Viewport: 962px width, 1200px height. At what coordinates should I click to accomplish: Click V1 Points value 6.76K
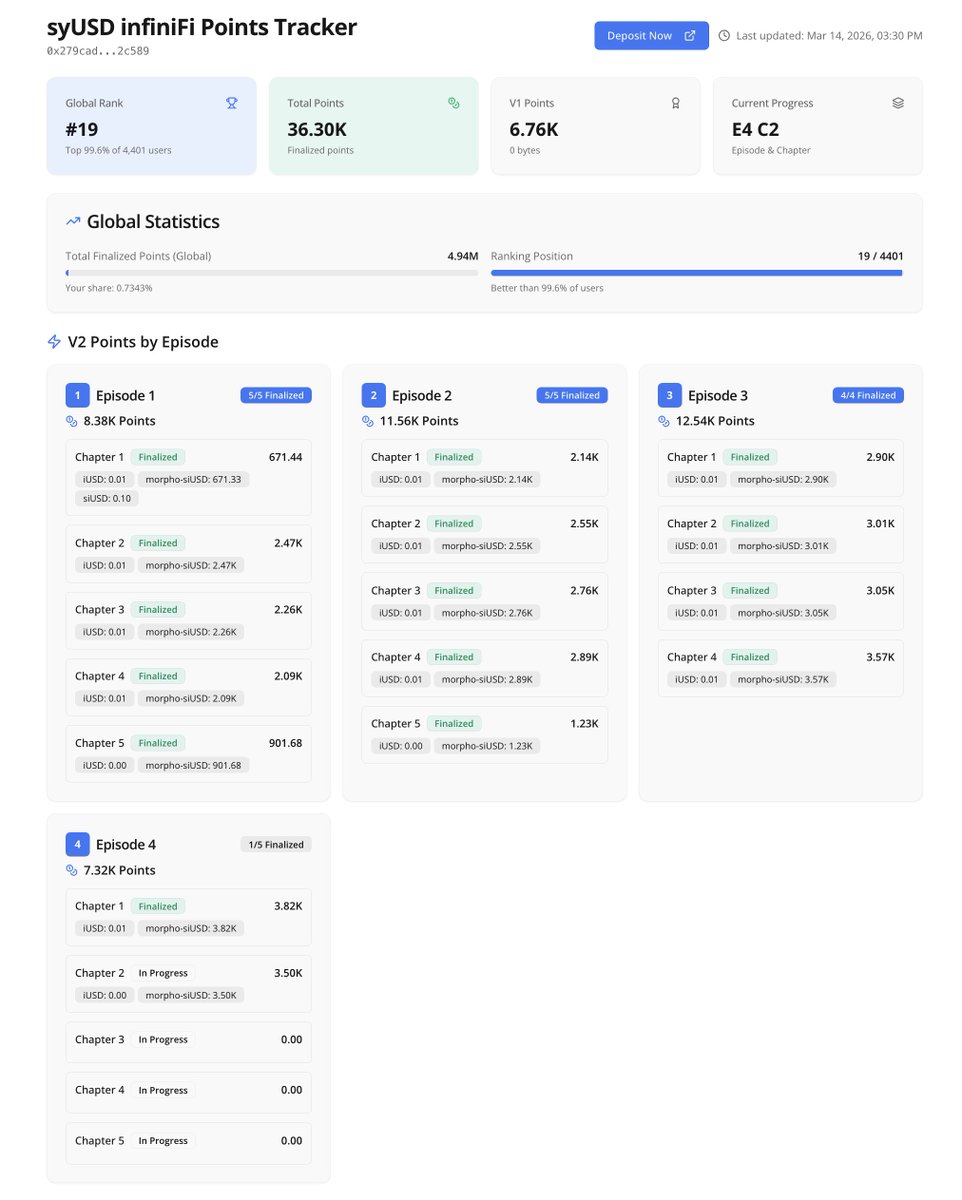(534, 129)
